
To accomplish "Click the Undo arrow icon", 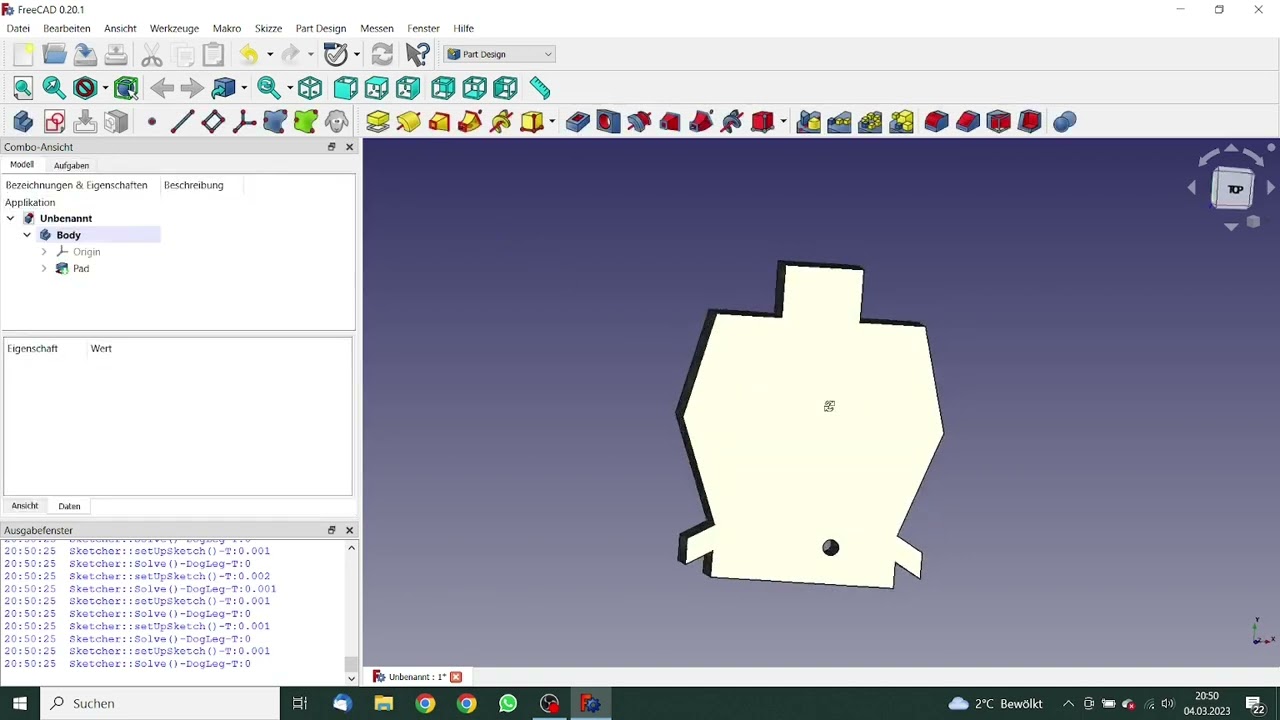I will pos(248,54).
